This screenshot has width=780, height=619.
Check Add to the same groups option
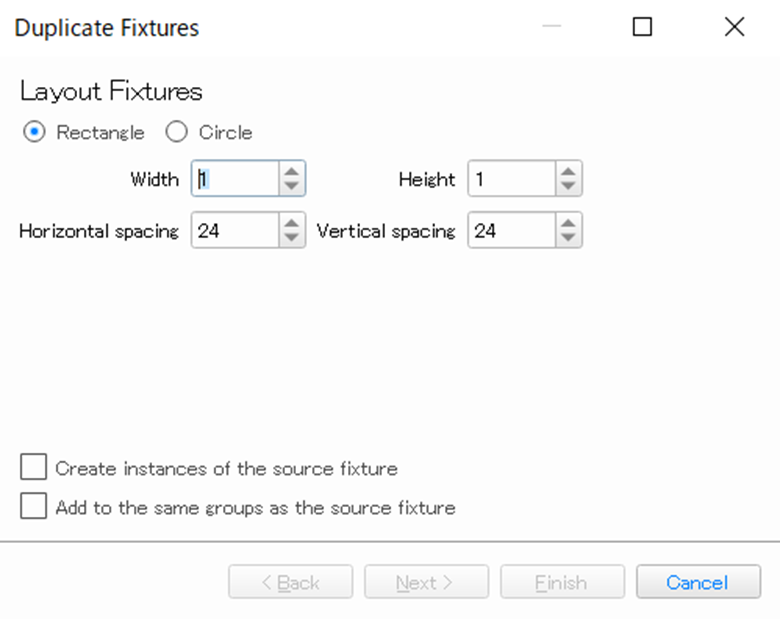34,507
